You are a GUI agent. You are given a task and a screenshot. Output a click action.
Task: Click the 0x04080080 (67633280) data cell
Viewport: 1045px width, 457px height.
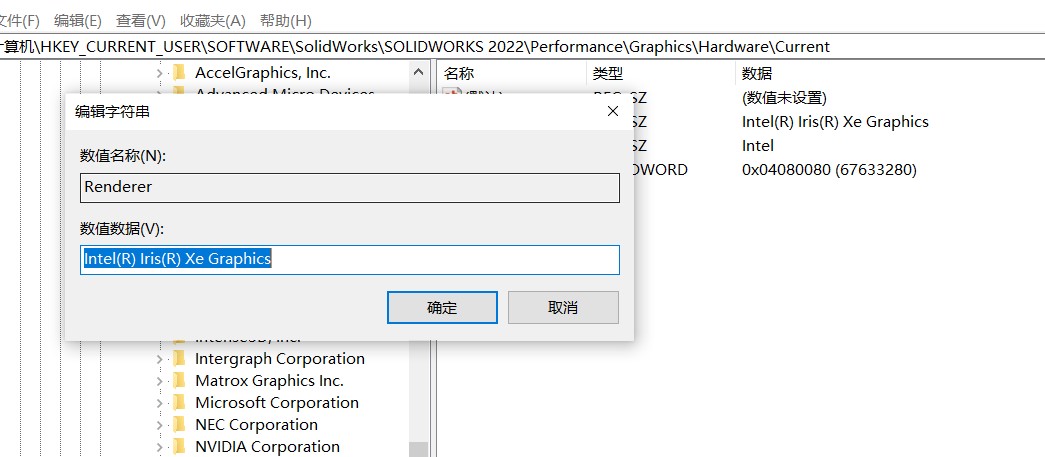click(829, 170)
